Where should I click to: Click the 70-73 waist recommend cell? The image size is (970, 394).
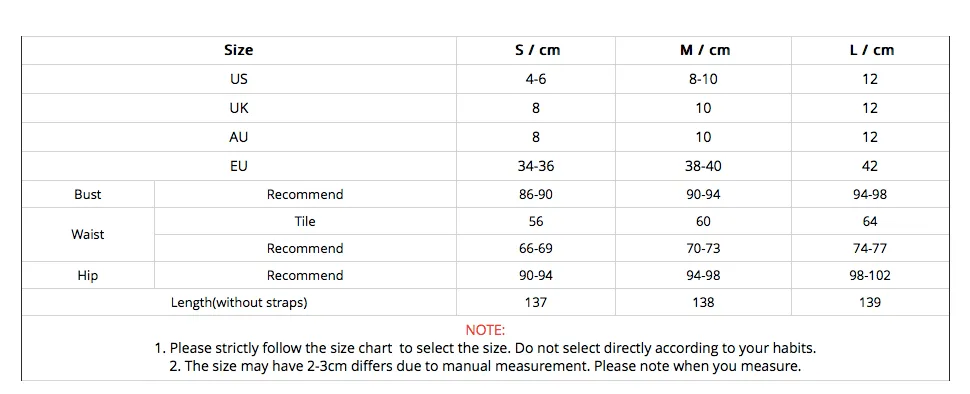[x=703, y=249]
